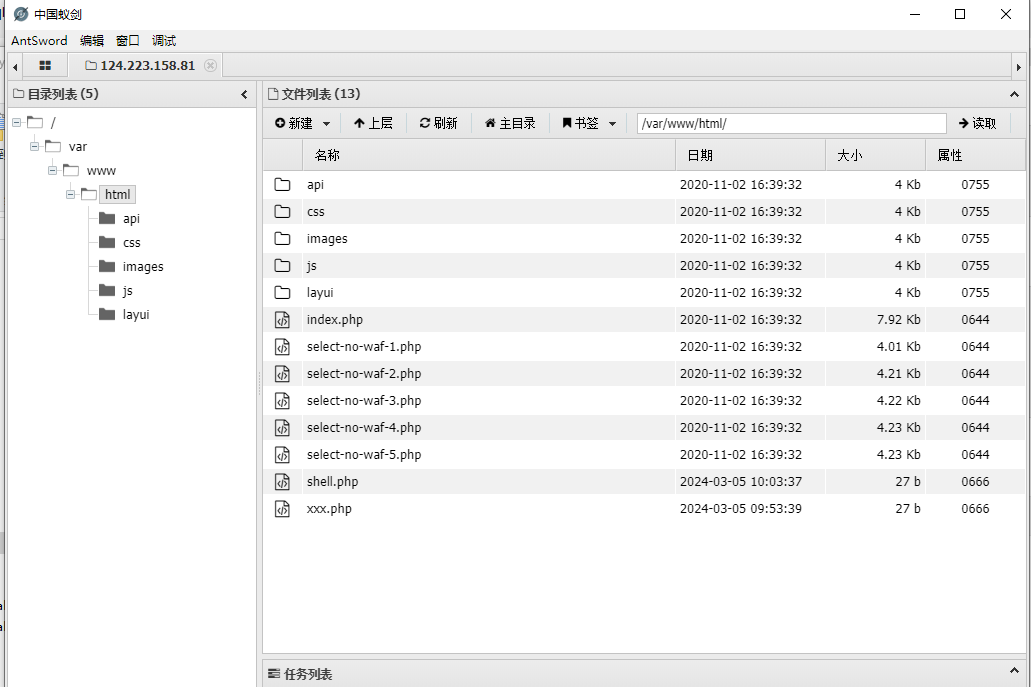Viewport: 1031px width, 687px height.
Task: Click index.php file icon
Action: tap(282, 320)
